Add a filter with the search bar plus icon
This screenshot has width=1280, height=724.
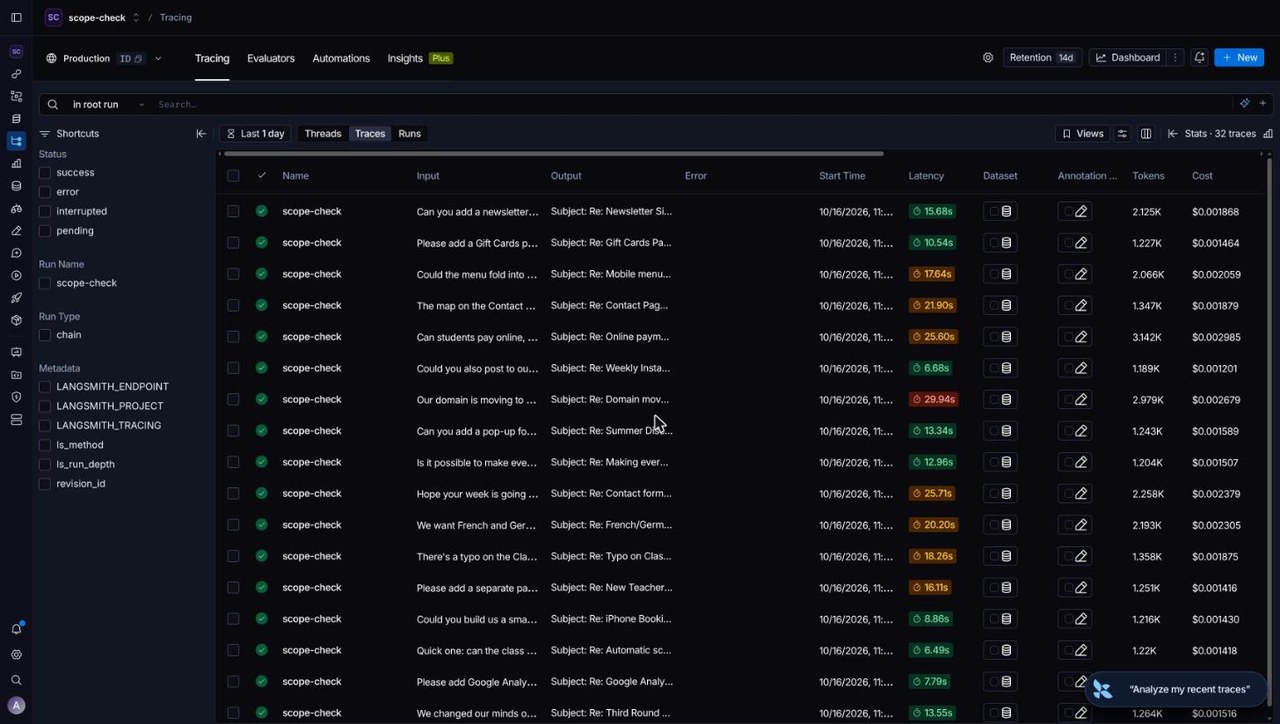click(x=1263, y=104)
